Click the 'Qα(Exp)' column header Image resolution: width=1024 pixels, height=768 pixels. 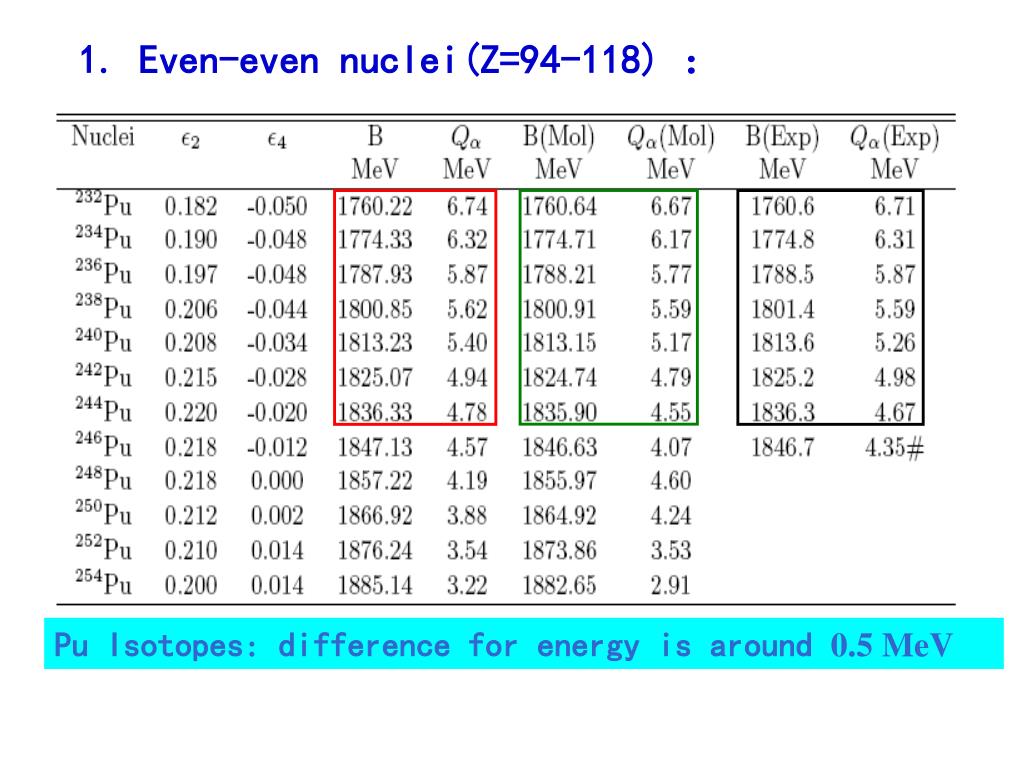(x=894, y=138)
